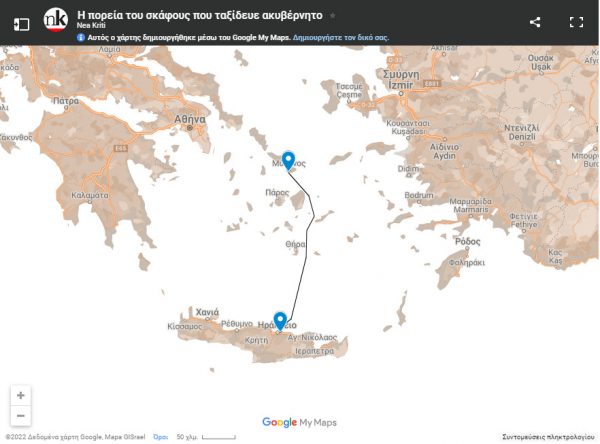
Task: Open the map legend sidebar panel
Action: pyautogui.click(x=21, y=23)
